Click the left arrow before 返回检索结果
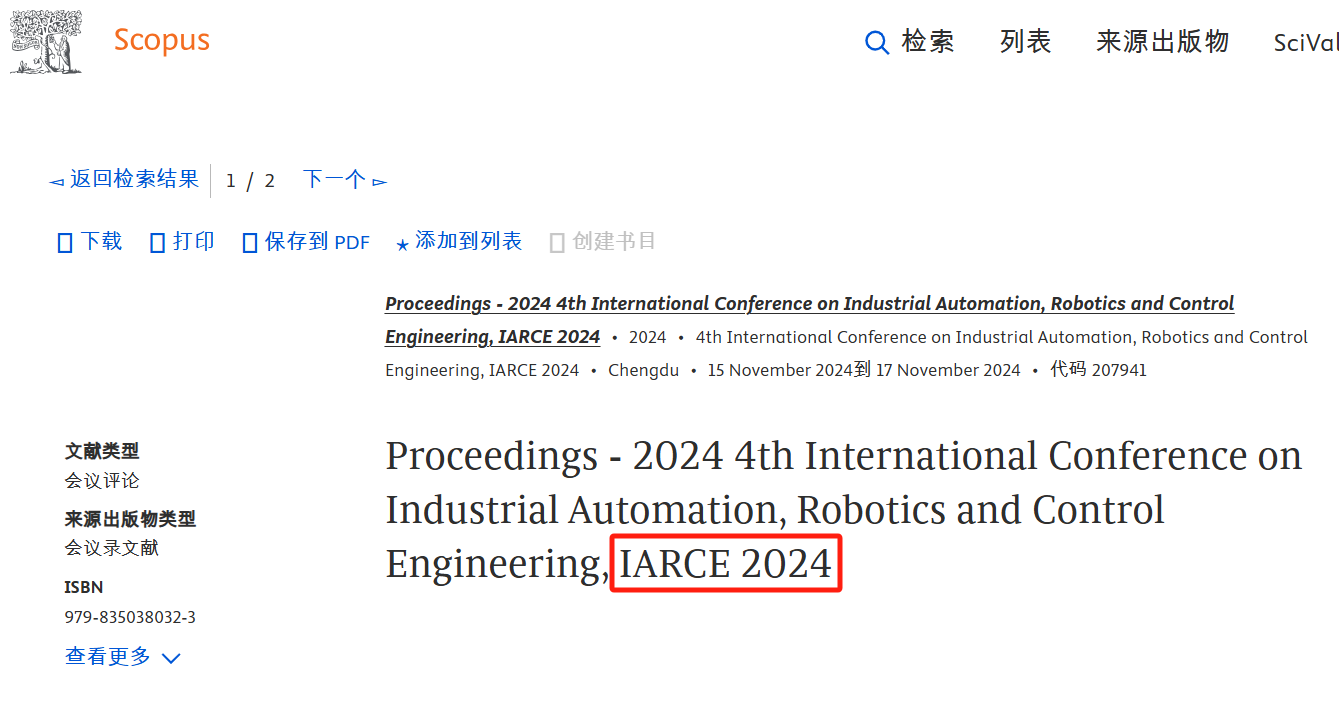The width and height of the screenshot is (1339, 705). coord(56,181)
